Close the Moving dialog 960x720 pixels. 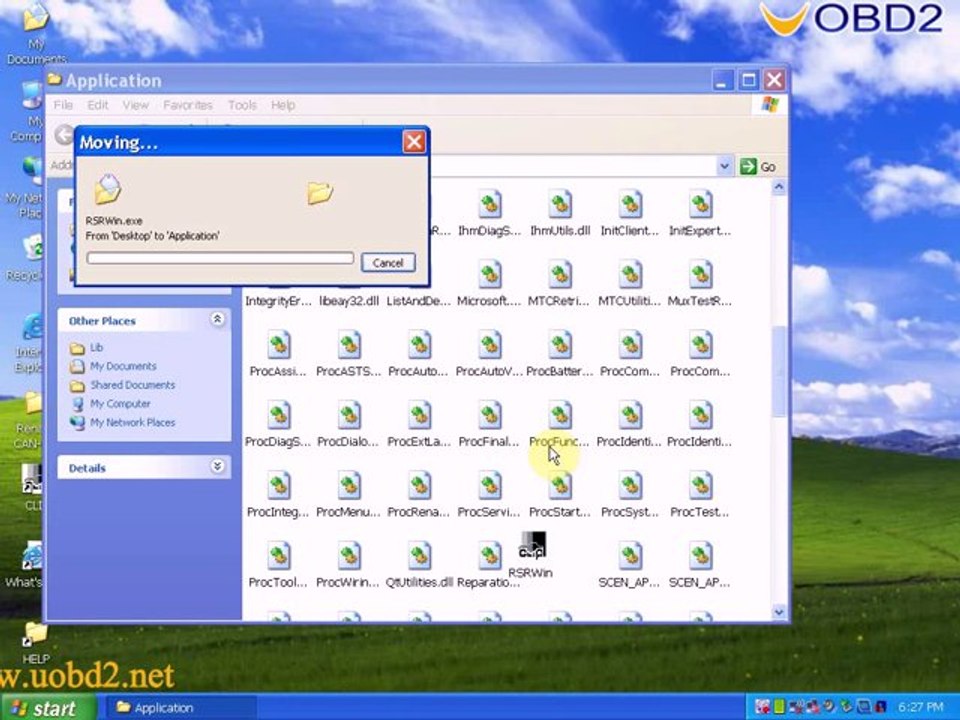(x=414, y=142)
